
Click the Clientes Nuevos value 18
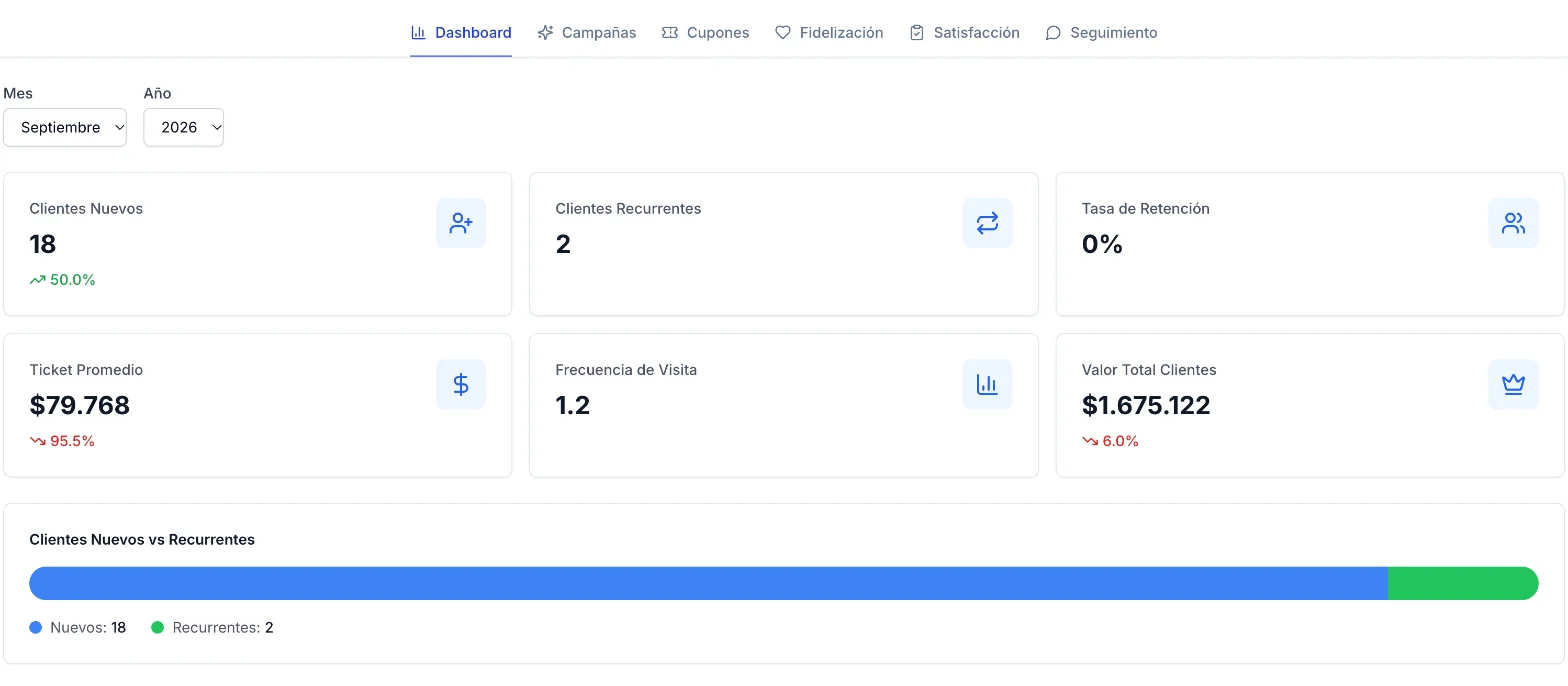click(43, 244)
